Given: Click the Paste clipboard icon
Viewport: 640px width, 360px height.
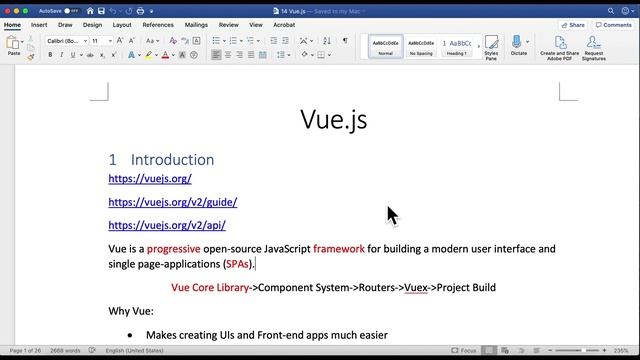Looking at the screenshot, I should pyautogui.click(x=12, y=42).
